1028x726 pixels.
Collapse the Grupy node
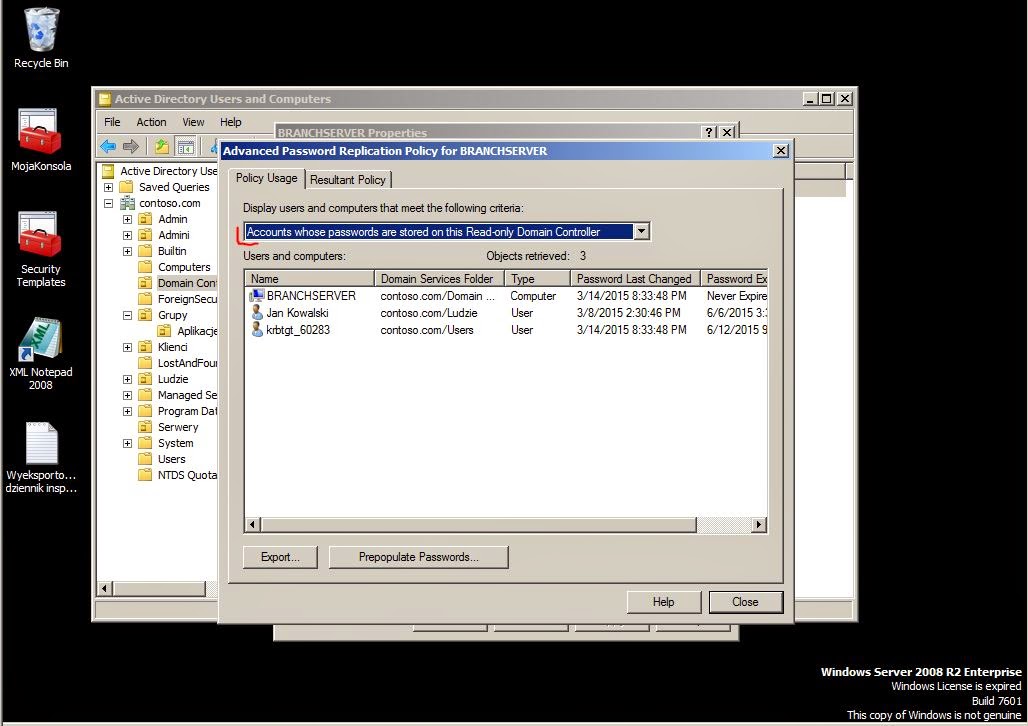pyautogui.click(x=128, y=315)
